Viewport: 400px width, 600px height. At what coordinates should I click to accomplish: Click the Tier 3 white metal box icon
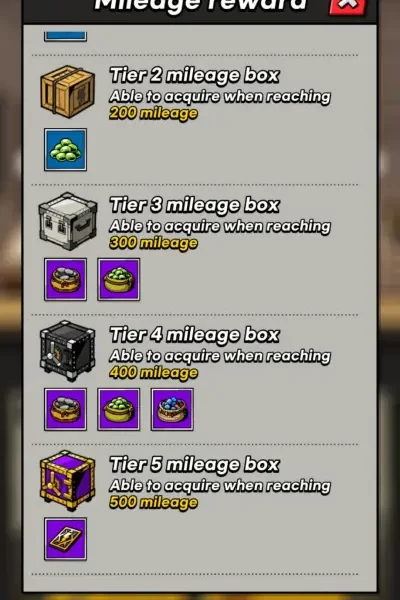67,221
